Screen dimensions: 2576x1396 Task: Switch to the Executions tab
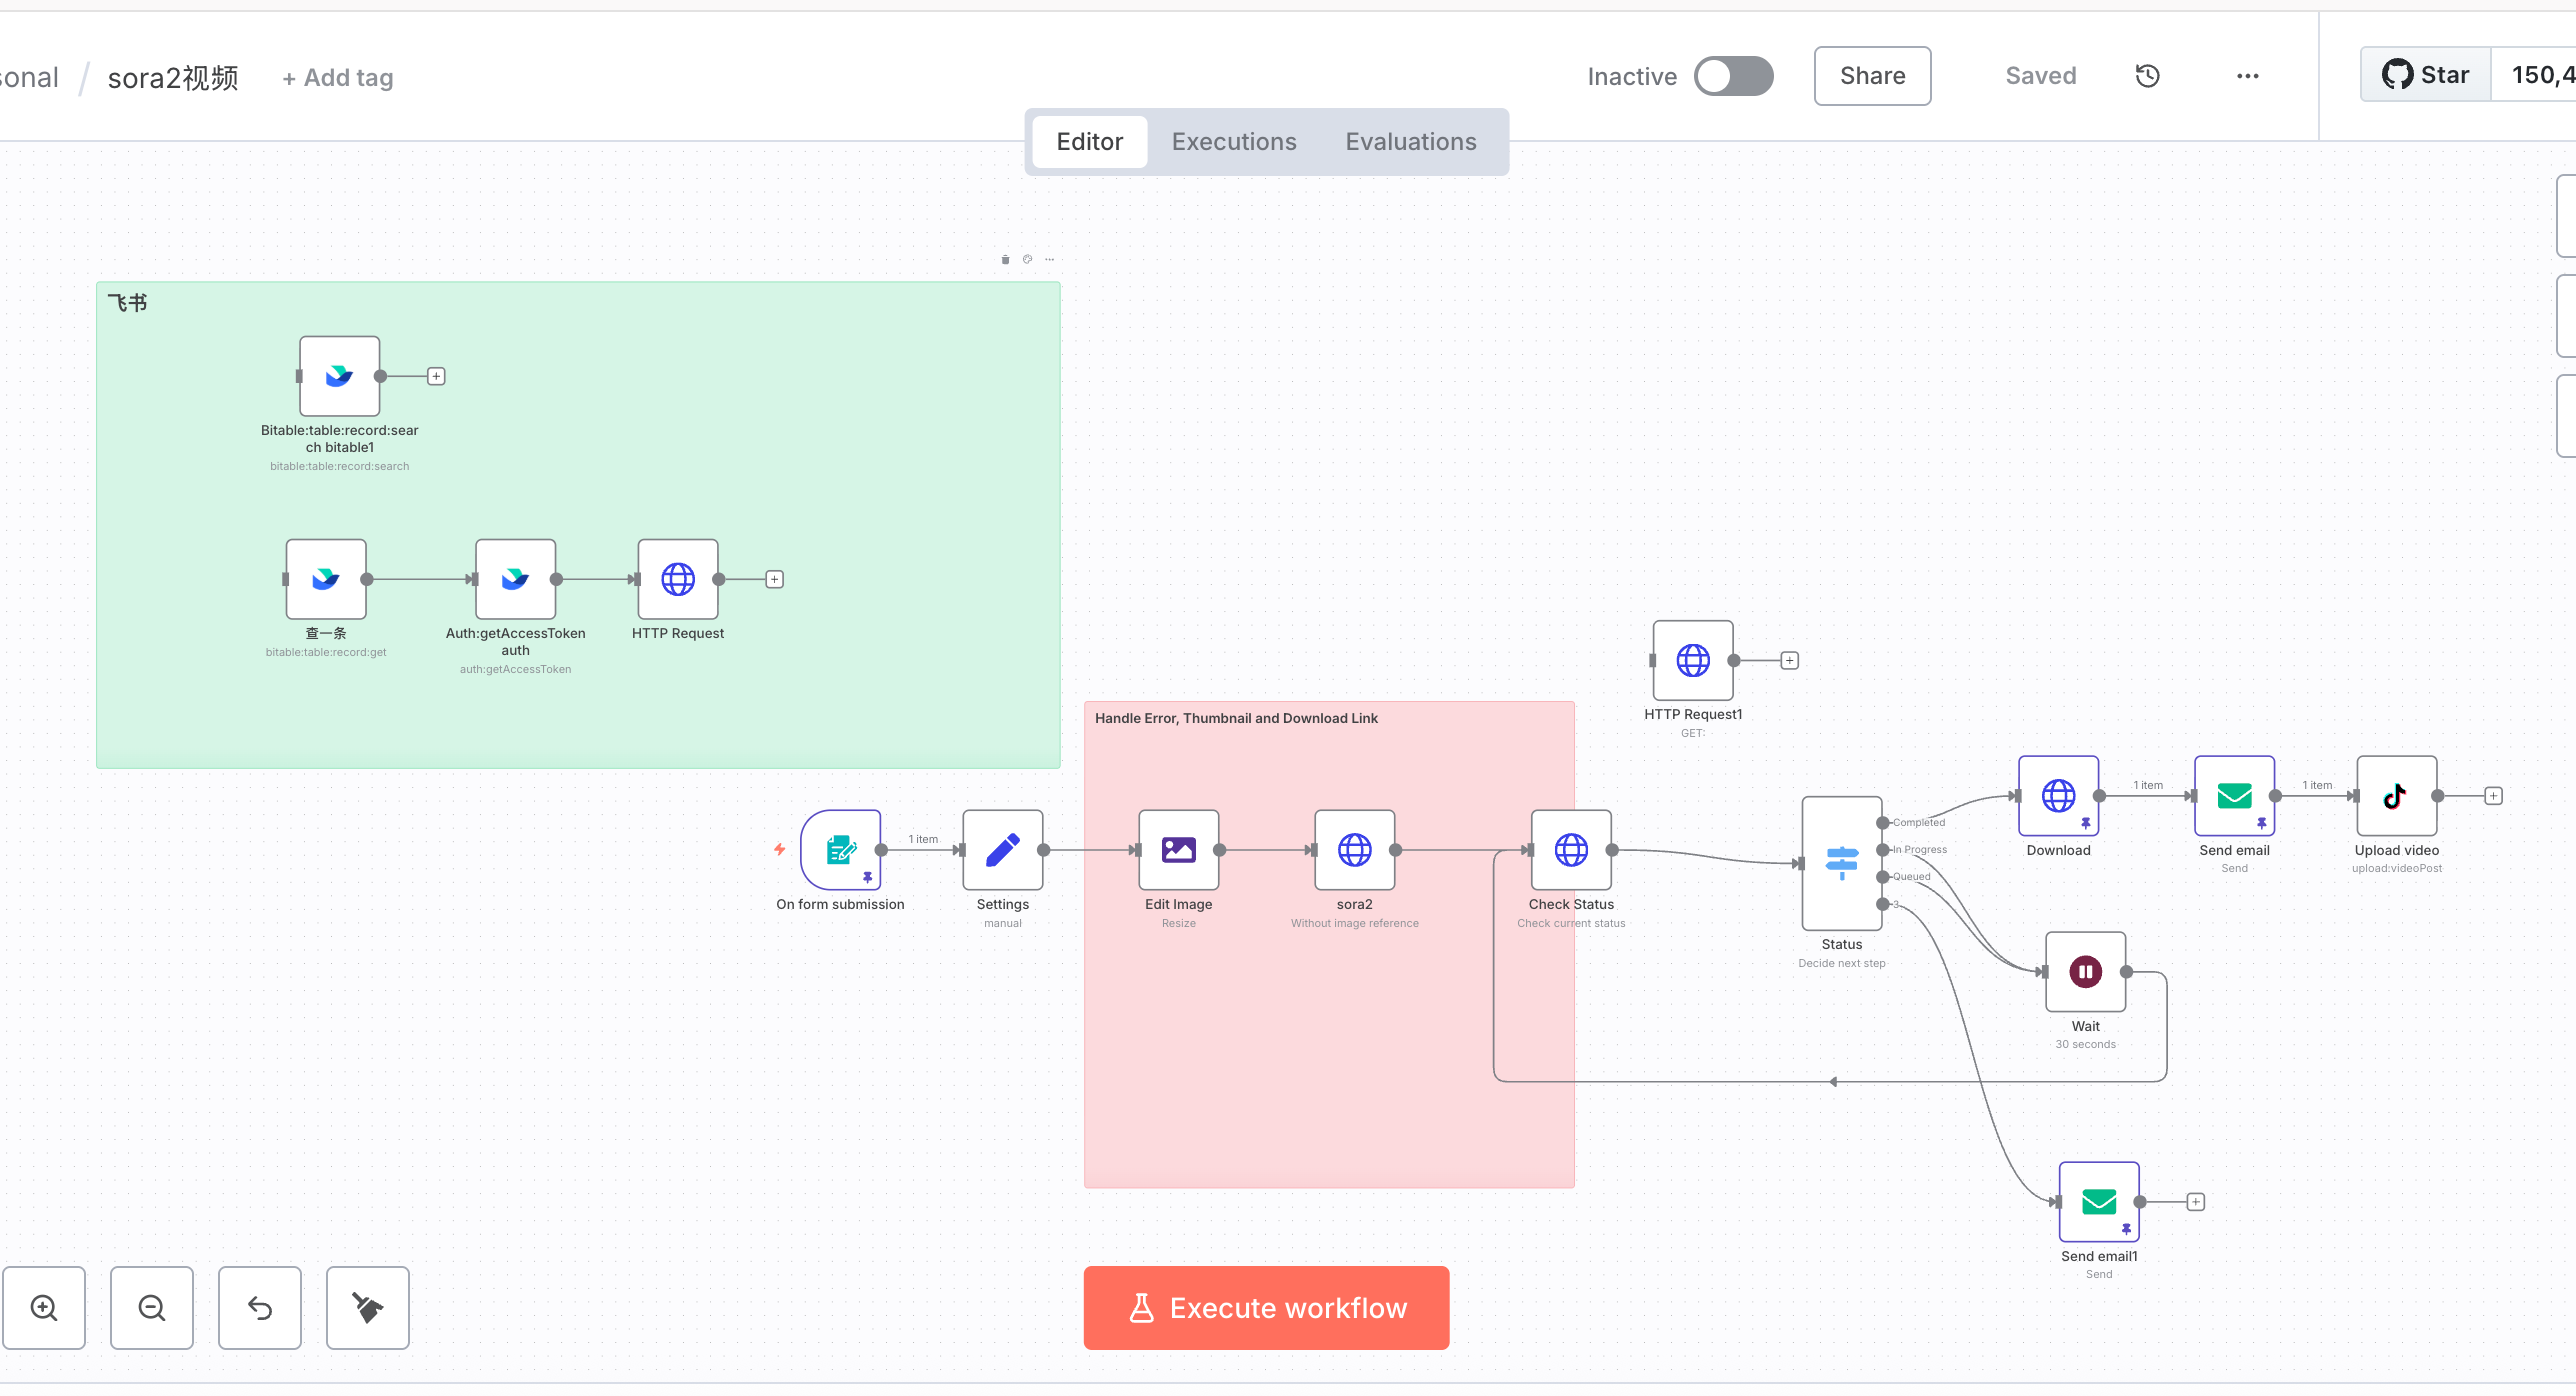click(x=1233, y=142)
